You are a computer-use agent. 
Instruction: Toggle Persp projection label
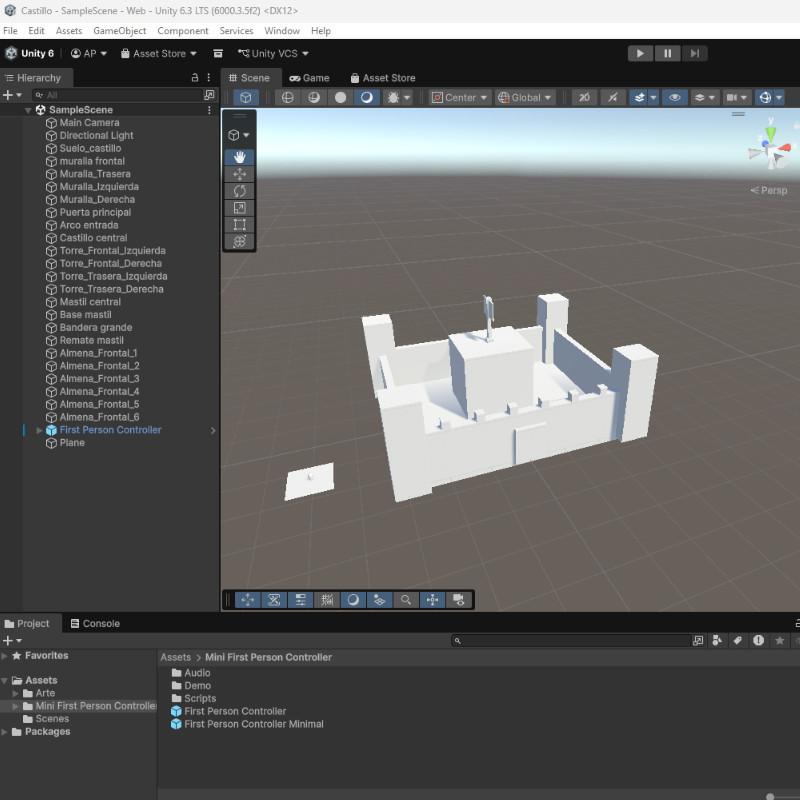[769, 190]
